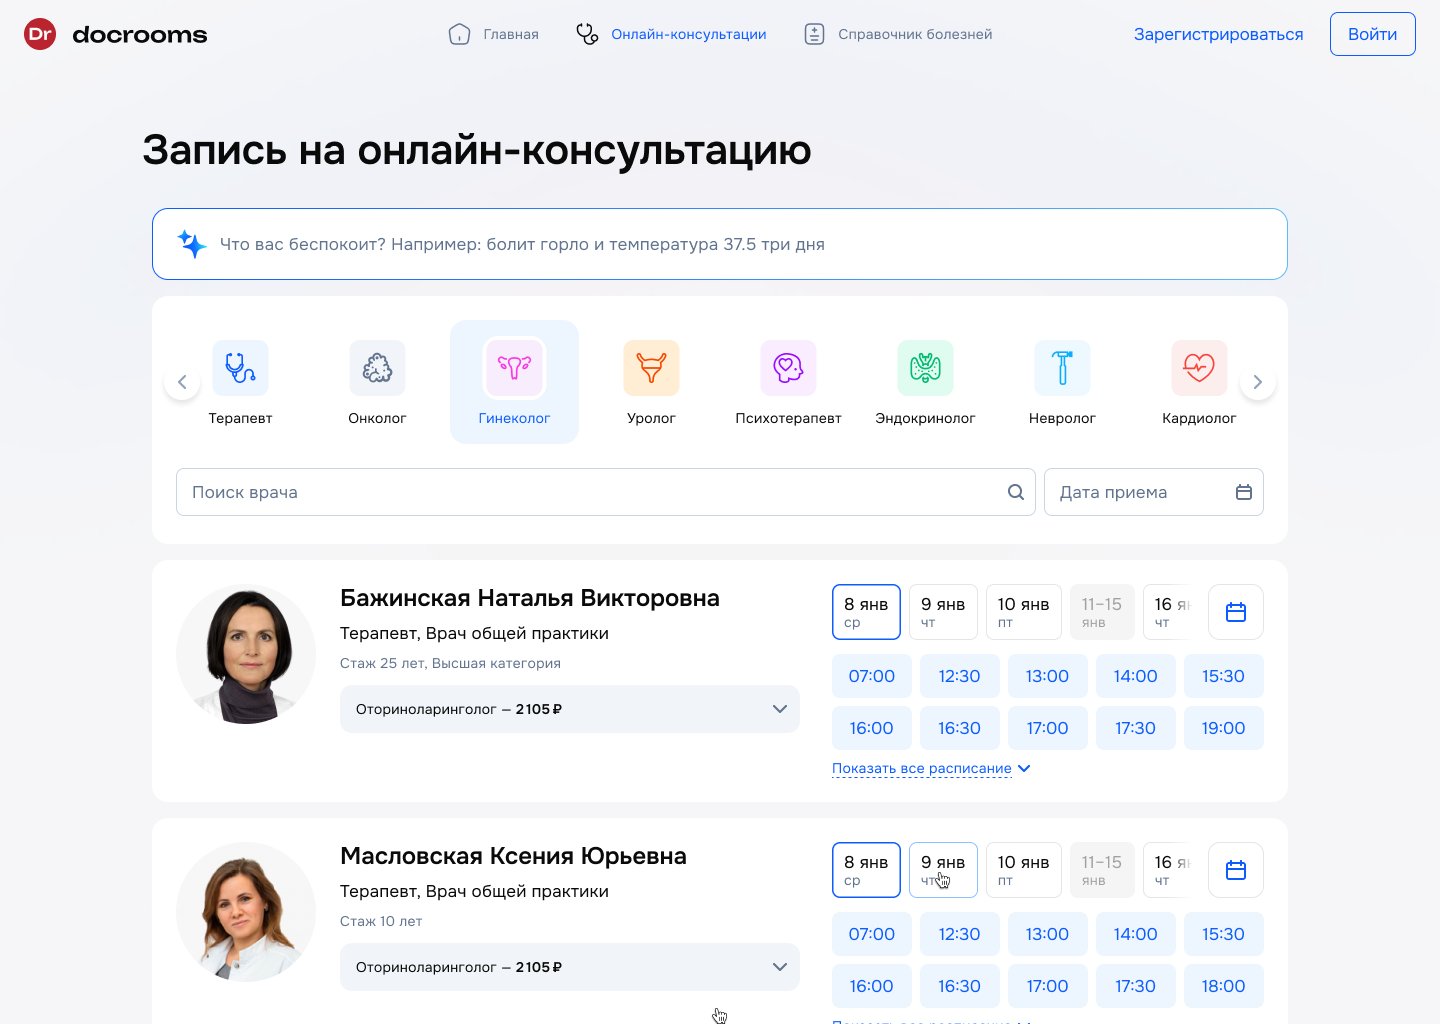Screen dimensions: 1440x1024
Task: Click the Поиск врача search field
Action: [x=606, y=492]
